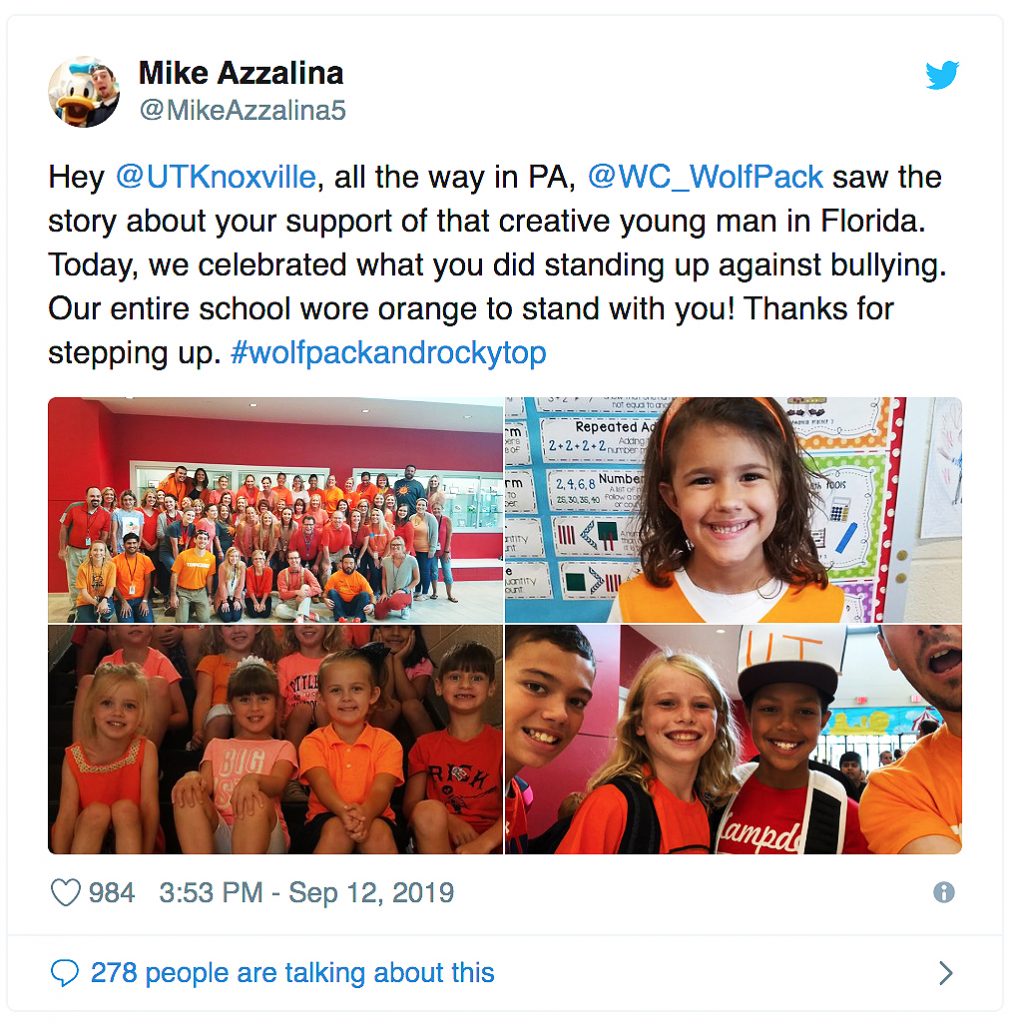Open the photo of girl by math wall
The height and width of the screenshot is (1024, 1012).
point(733,509)
